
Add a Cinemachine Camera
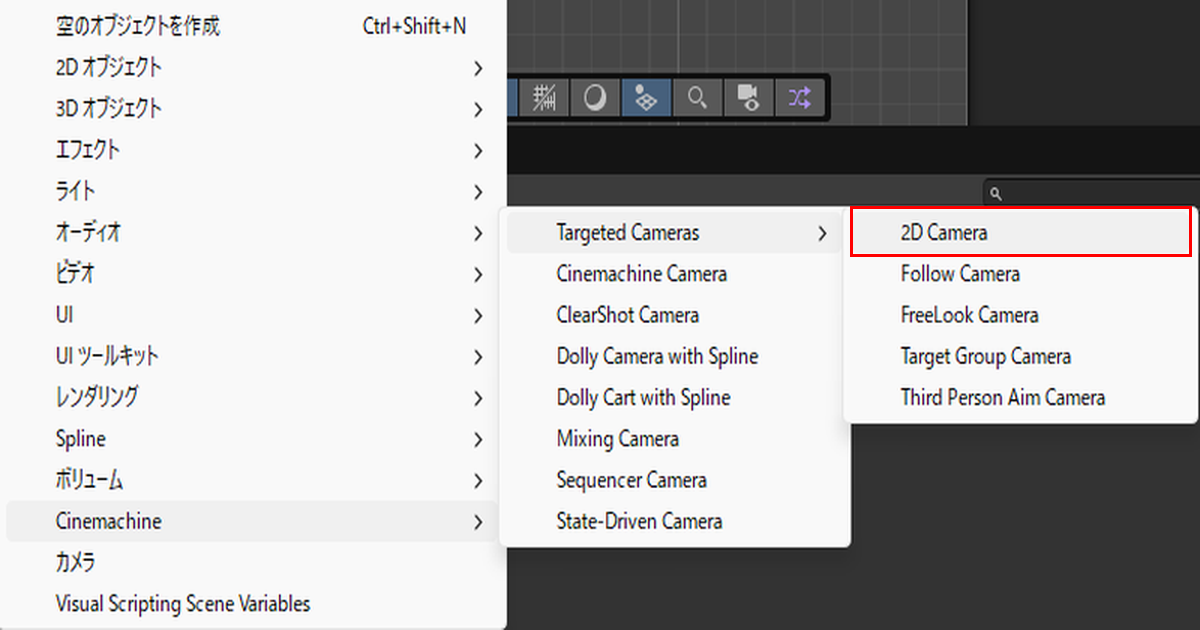coord(641,274)
